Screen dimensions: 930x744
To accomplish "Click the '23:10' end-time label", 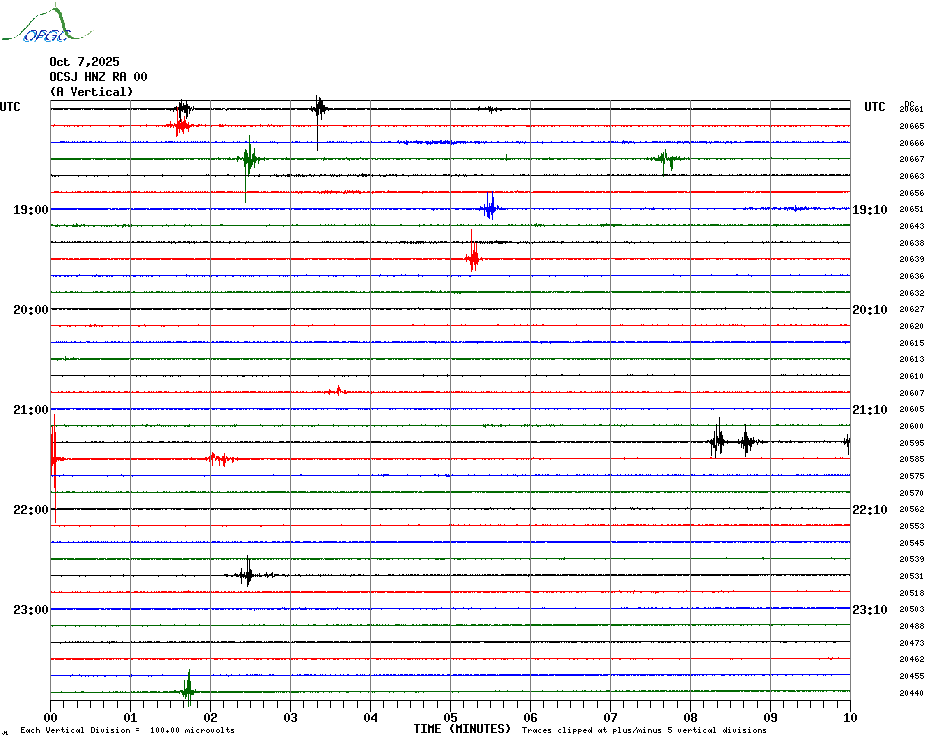I will pyautogui.click(x=870, y=609).
